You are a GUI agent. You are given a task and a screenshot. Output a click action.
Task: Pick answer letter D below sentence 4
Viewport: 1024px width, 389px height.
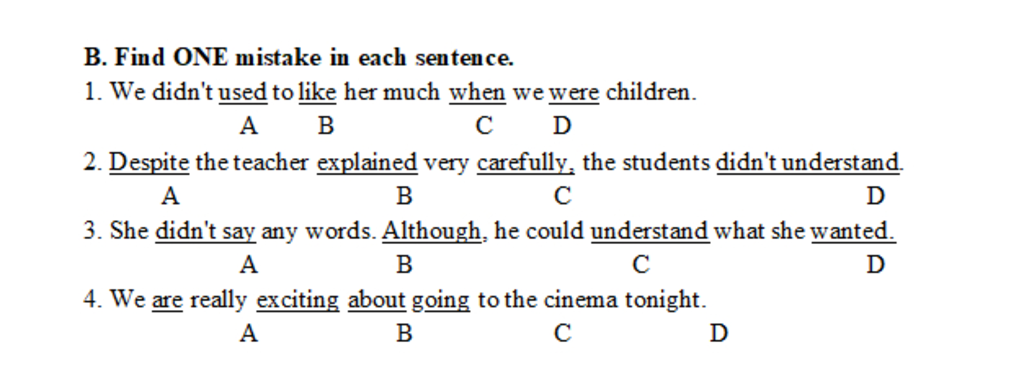718,334
